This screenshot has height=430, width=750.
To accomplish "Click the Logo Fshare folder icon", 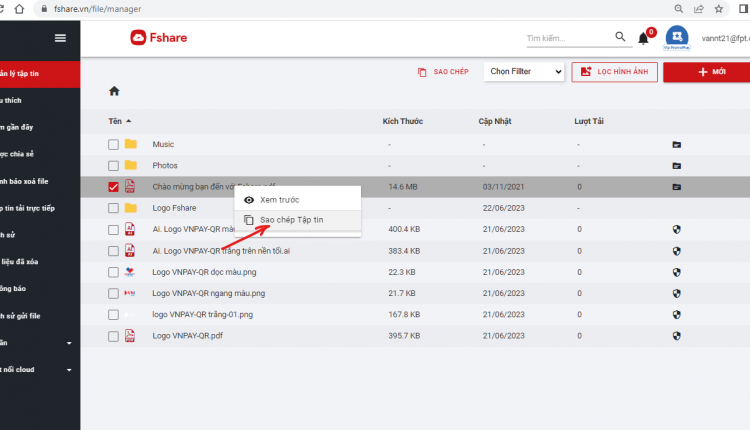I will tap(131, 208).
